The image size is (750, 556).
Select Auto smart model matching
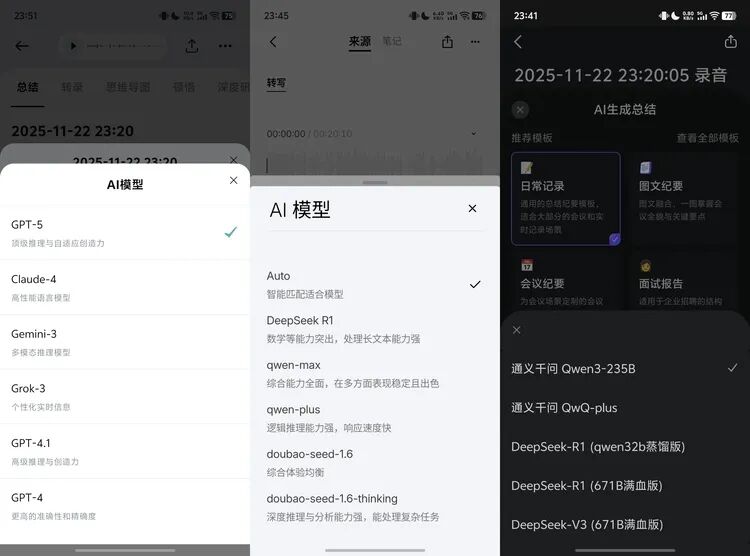[375, 285]
